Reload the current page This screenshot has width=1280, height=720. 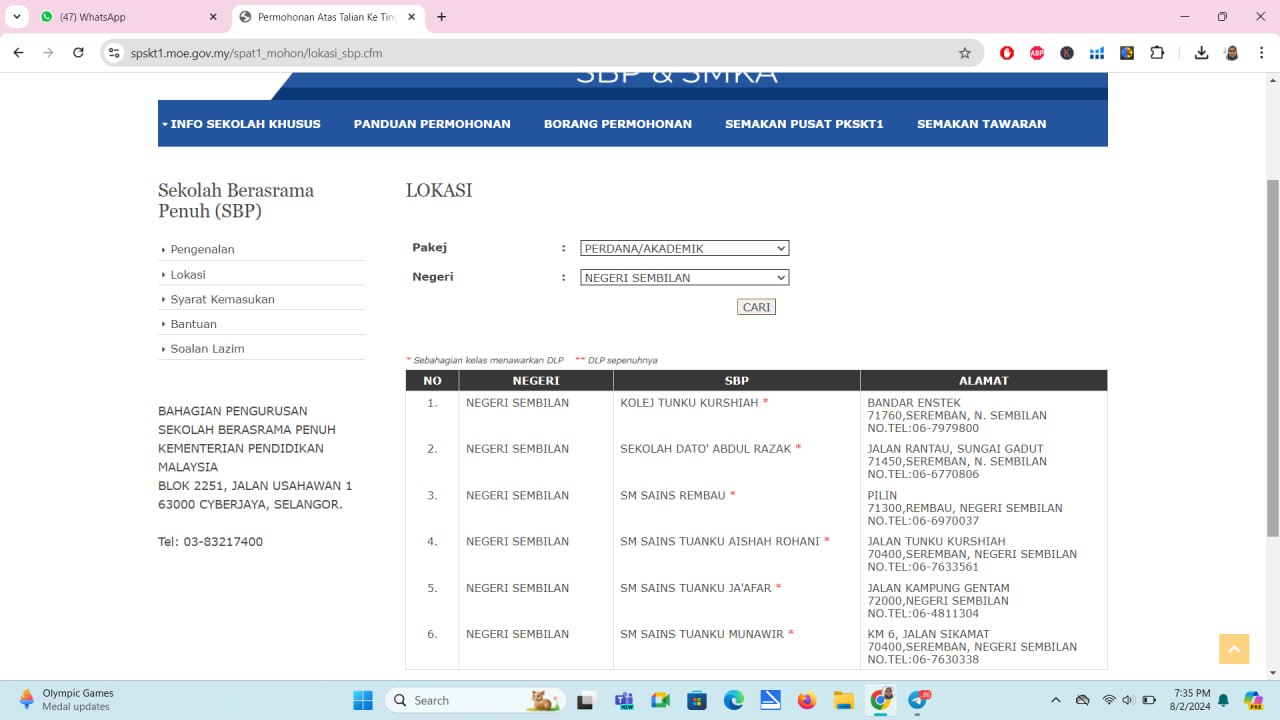coord(78,53)
